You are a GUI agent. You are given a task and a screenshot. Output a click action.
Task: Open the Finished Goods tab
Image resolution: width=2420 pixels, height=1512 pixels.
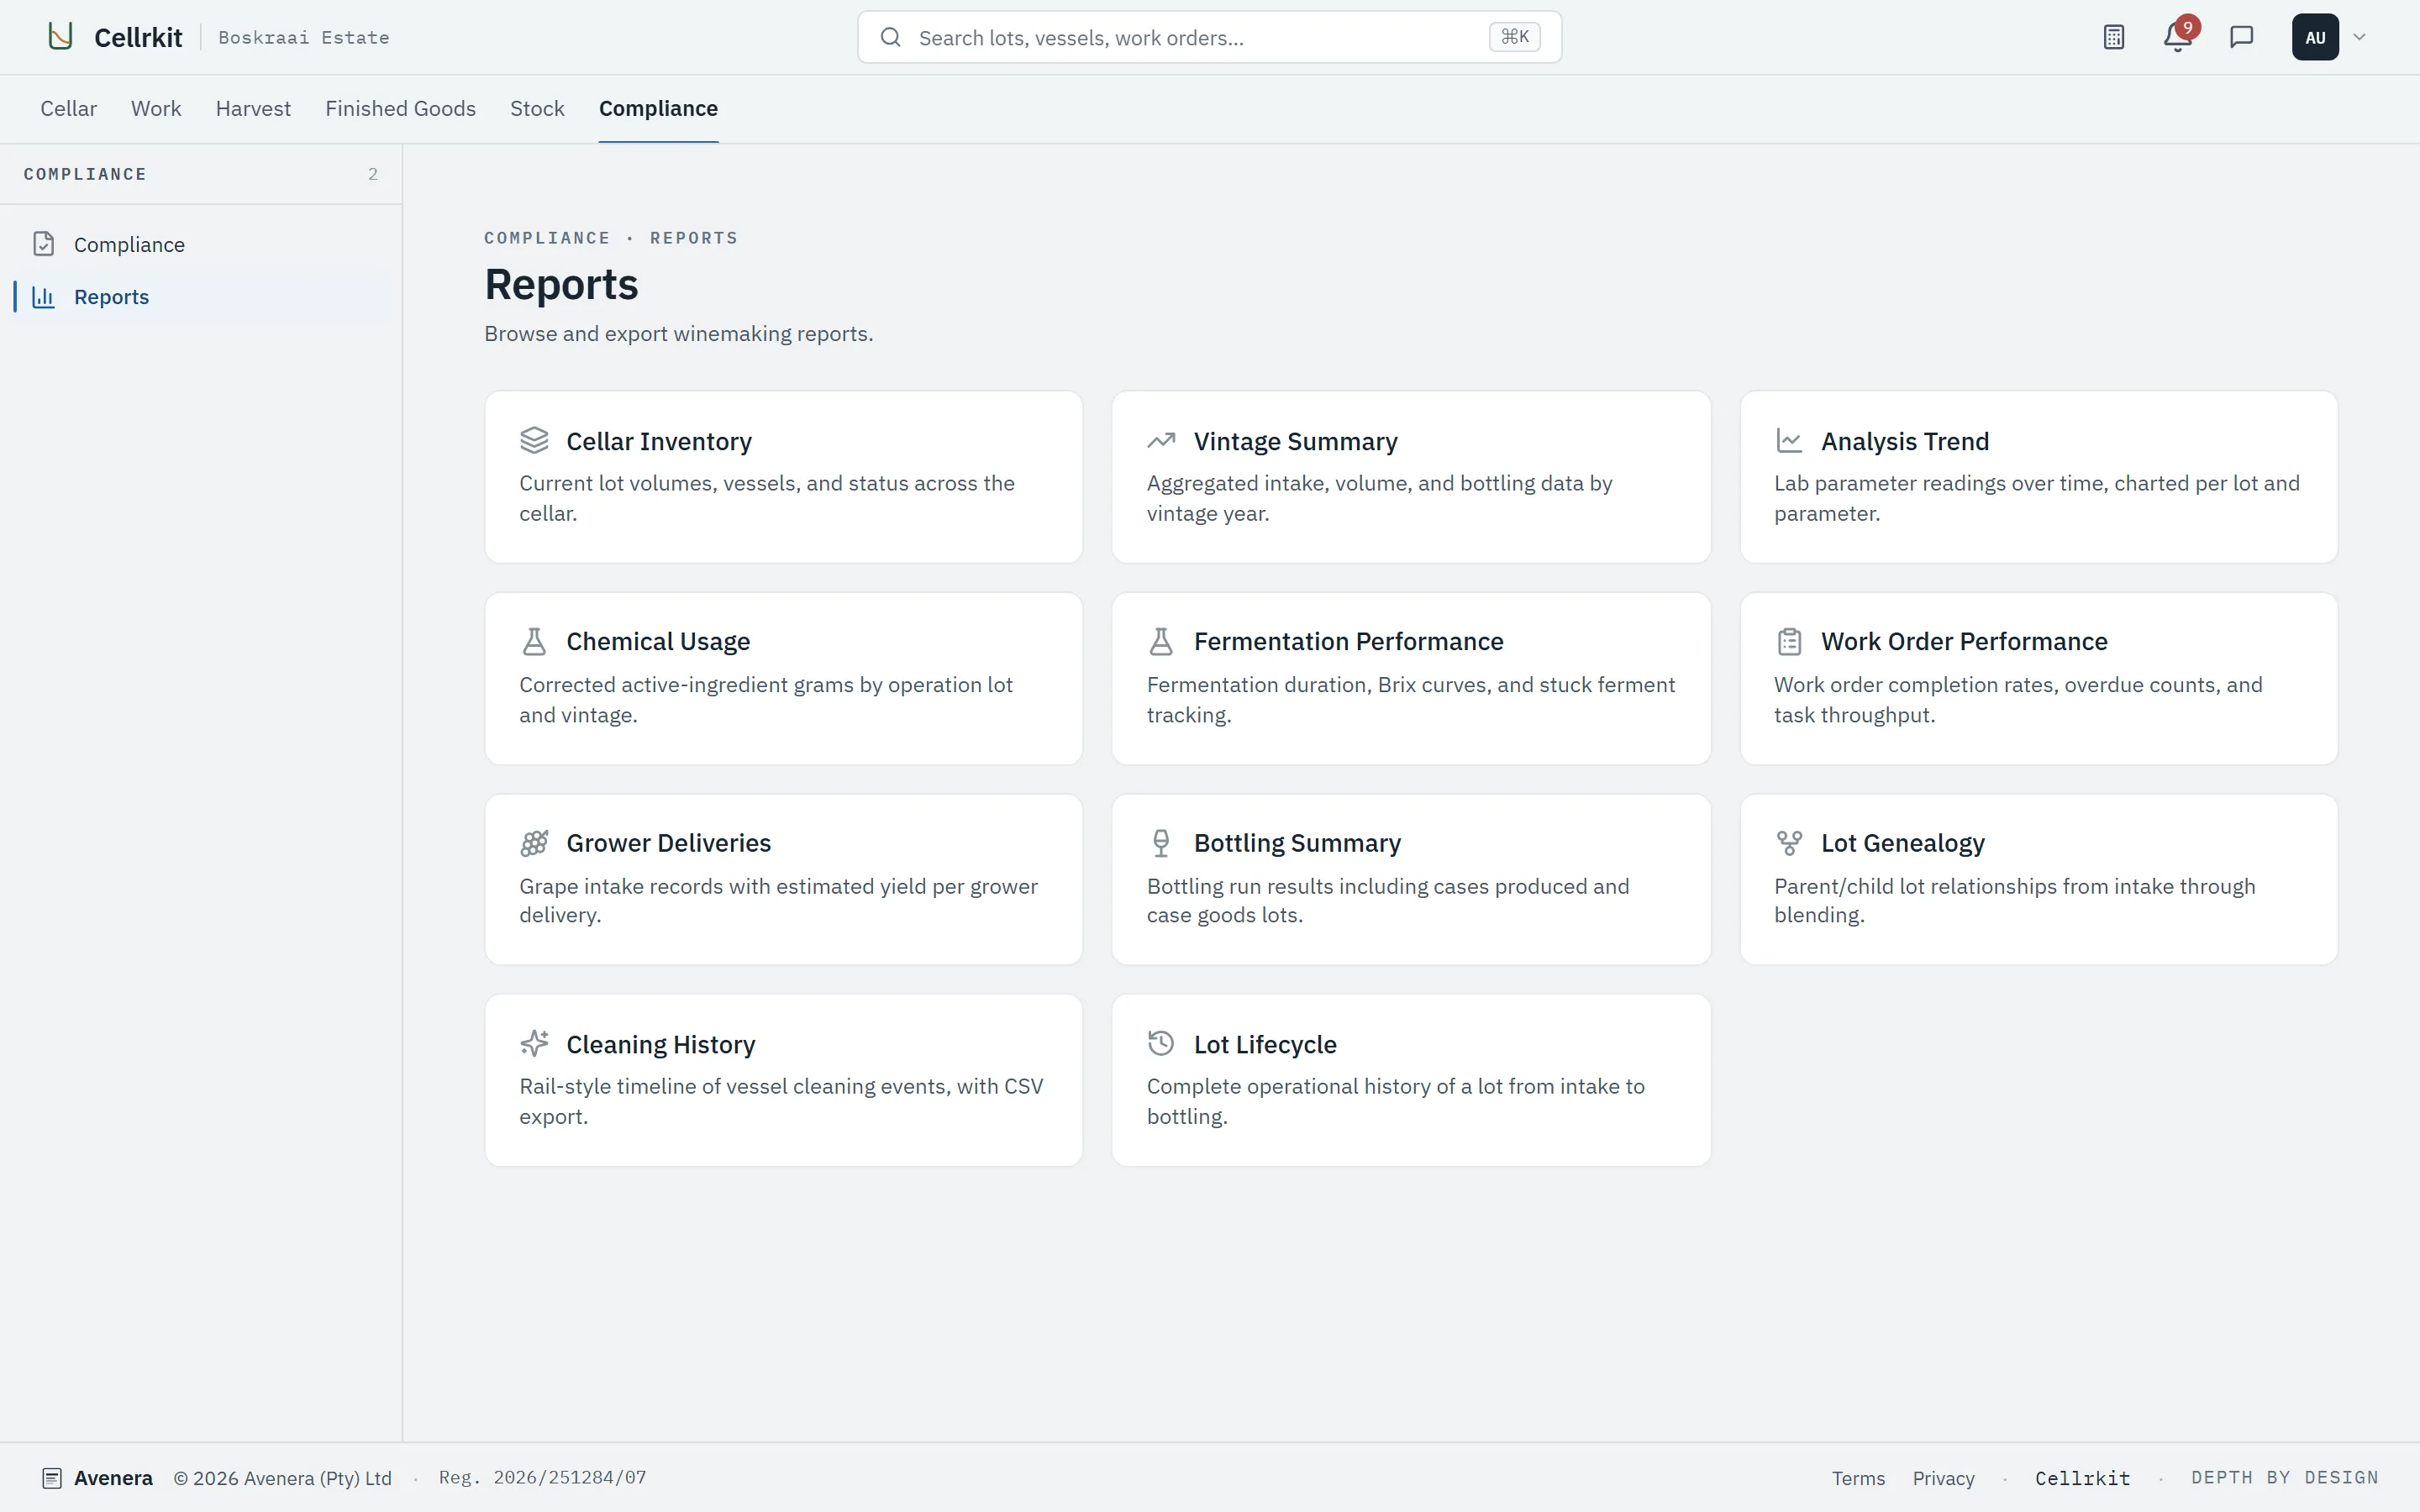click(400, 108)
